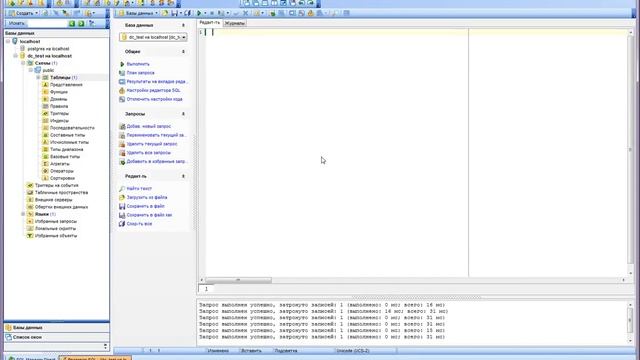Image resolution: width=640 pixels, height=360 pixels.
Task: Click Добавить в избранные запросы link
Action: [x=157, y=162]
